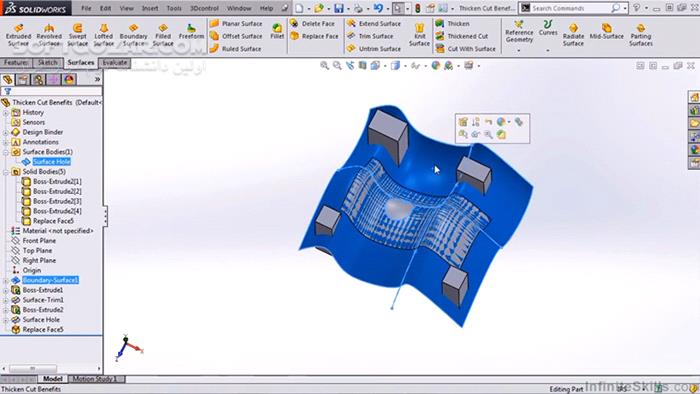Expand the Surface-Trim1 feature
Image resolution: width=700 pixels, height=394 pixels.
[x=6, y=300]
